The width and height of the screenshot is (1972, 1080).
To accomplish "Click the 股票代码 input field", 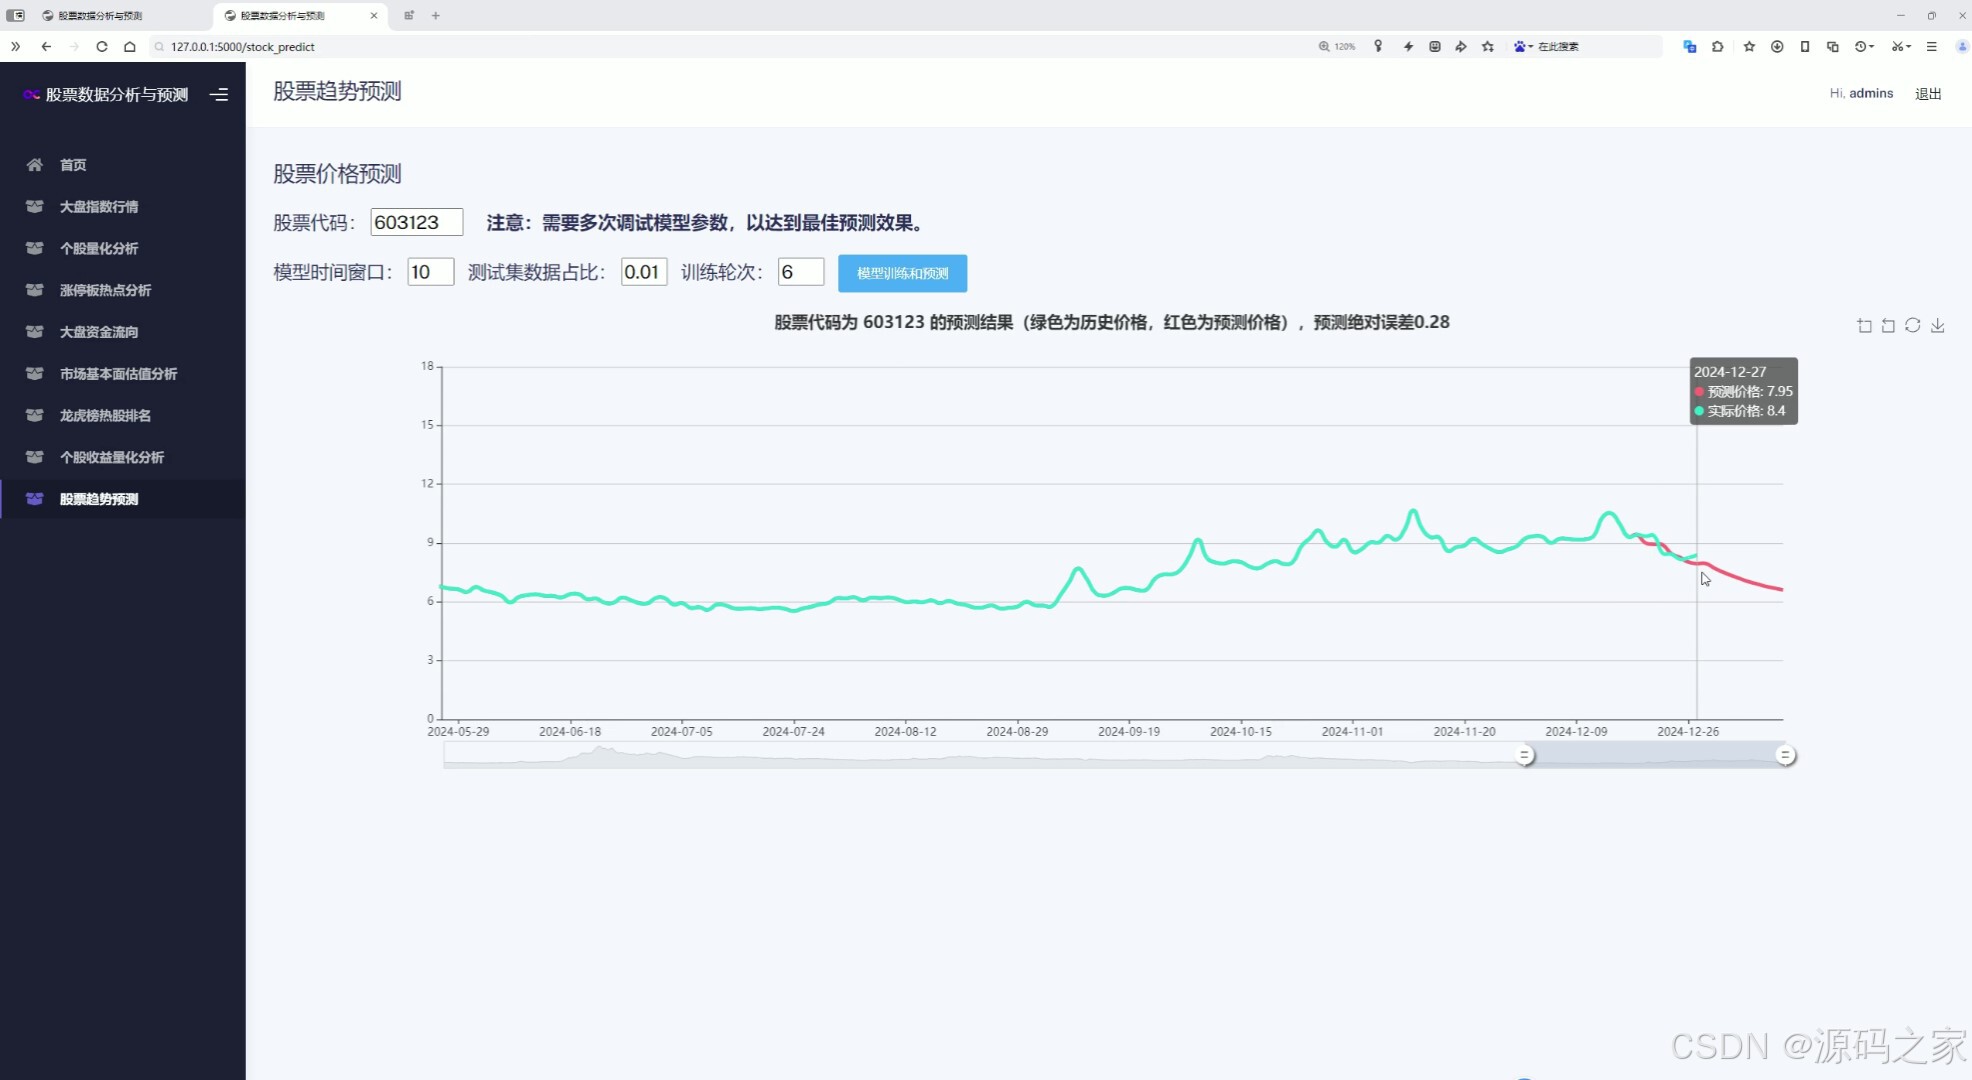I will (416, 222).
